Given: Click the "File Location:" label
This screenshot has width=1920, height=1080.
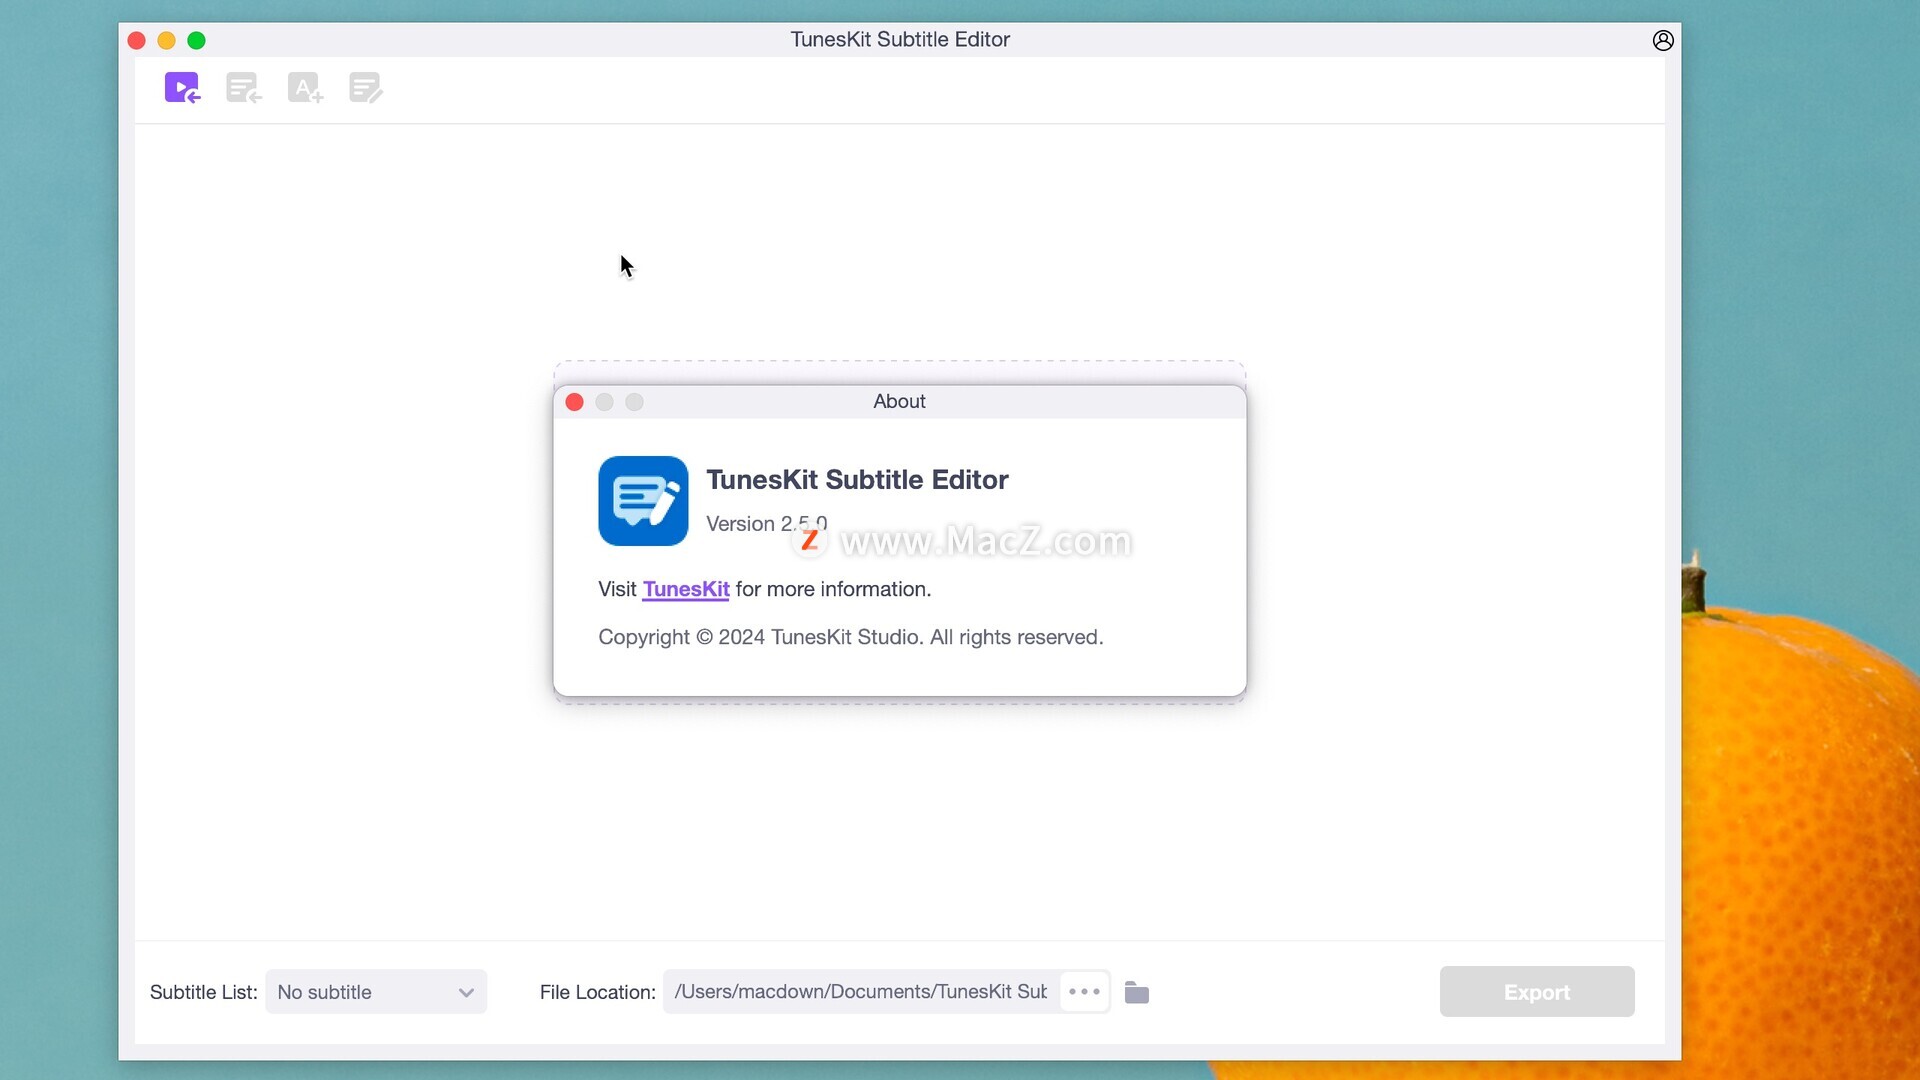Looking at the screenshot, I should 598,992.
